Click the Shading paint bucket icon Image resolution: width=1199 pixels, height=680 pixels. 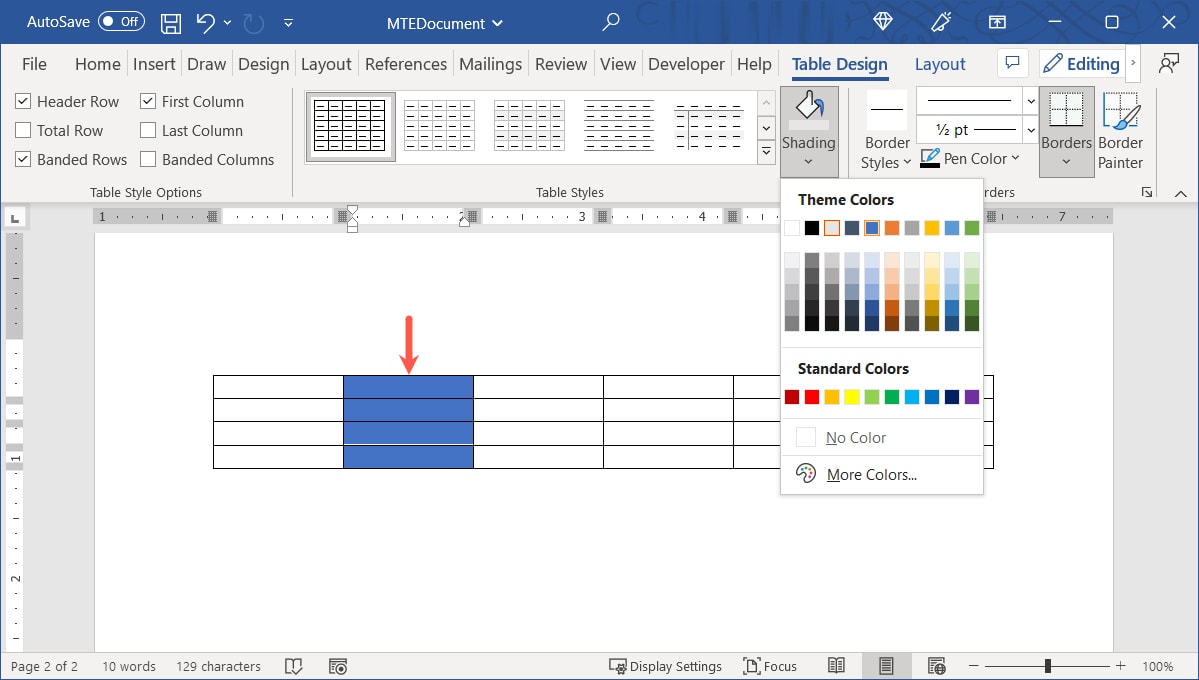coord(808,107)
